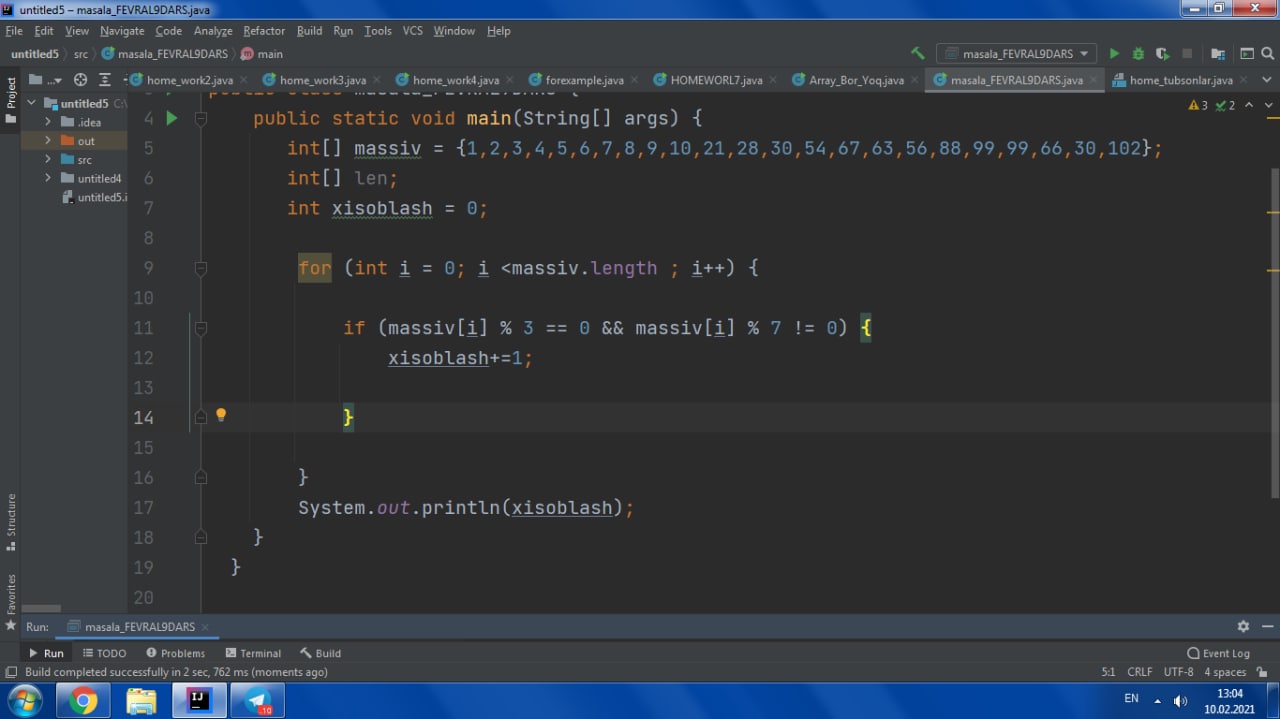Switch to the HOMEWORL7.java tab
1280x719 pixels.
point(716,80)
